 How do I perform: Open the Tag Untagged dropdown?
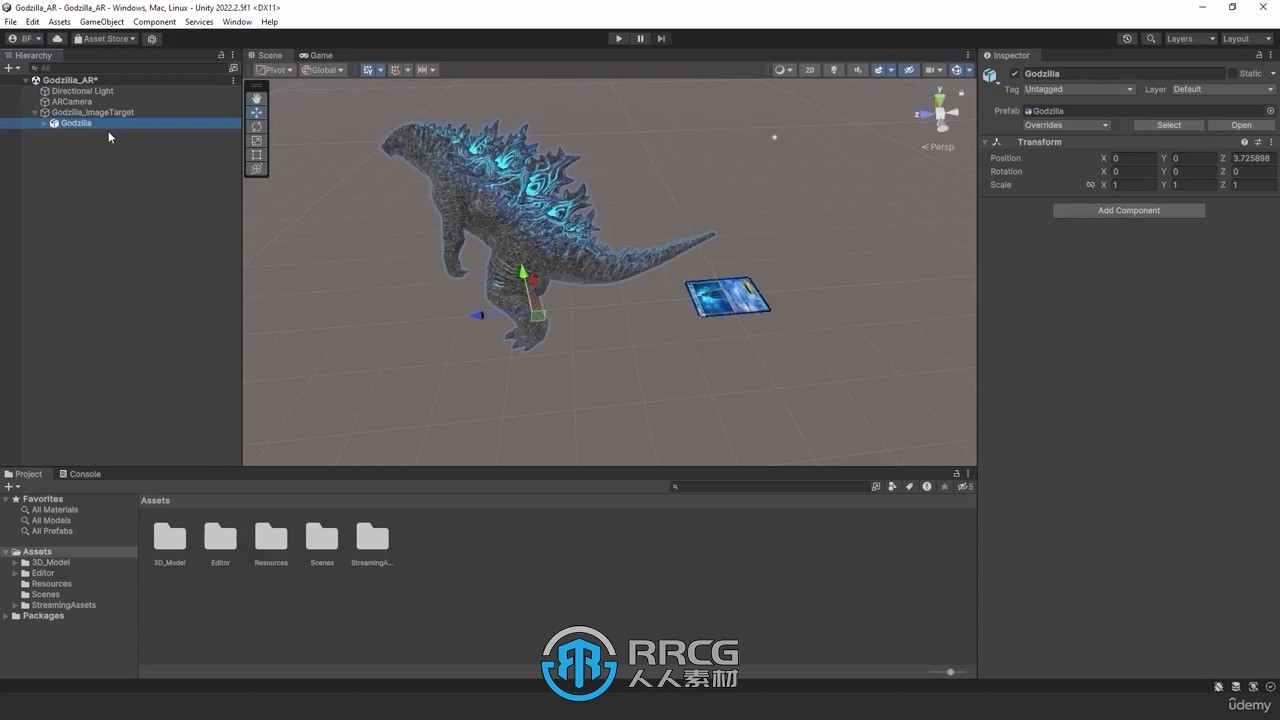[1079, 89]
